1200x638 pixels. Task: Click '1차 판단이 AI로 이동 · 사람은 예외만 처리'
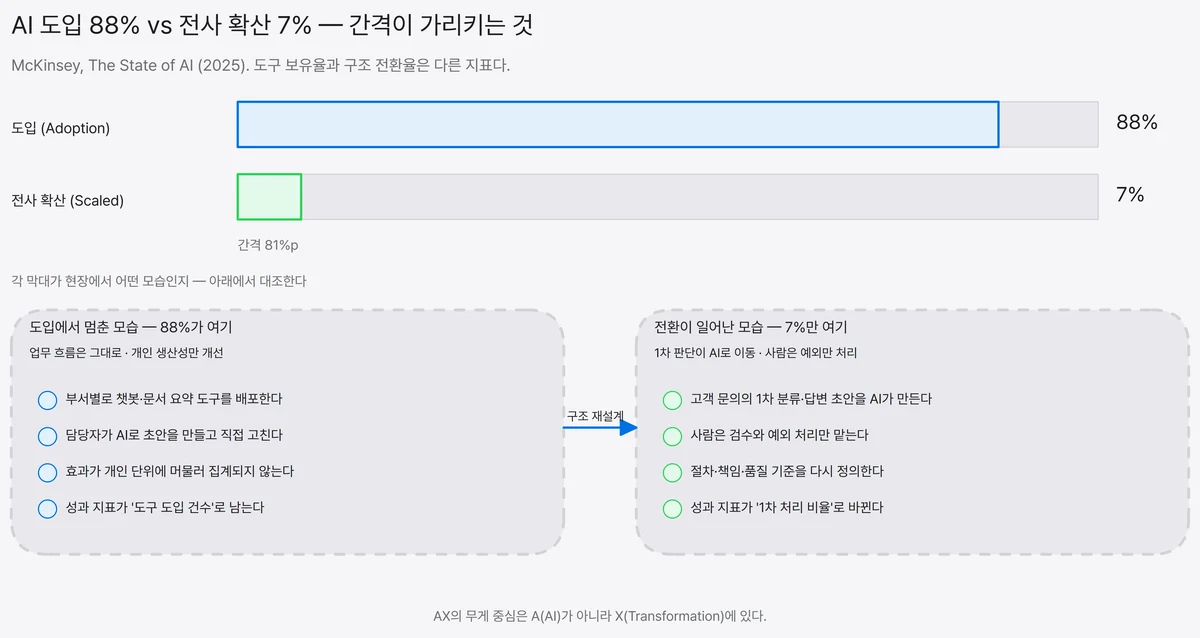click(755, 353)
